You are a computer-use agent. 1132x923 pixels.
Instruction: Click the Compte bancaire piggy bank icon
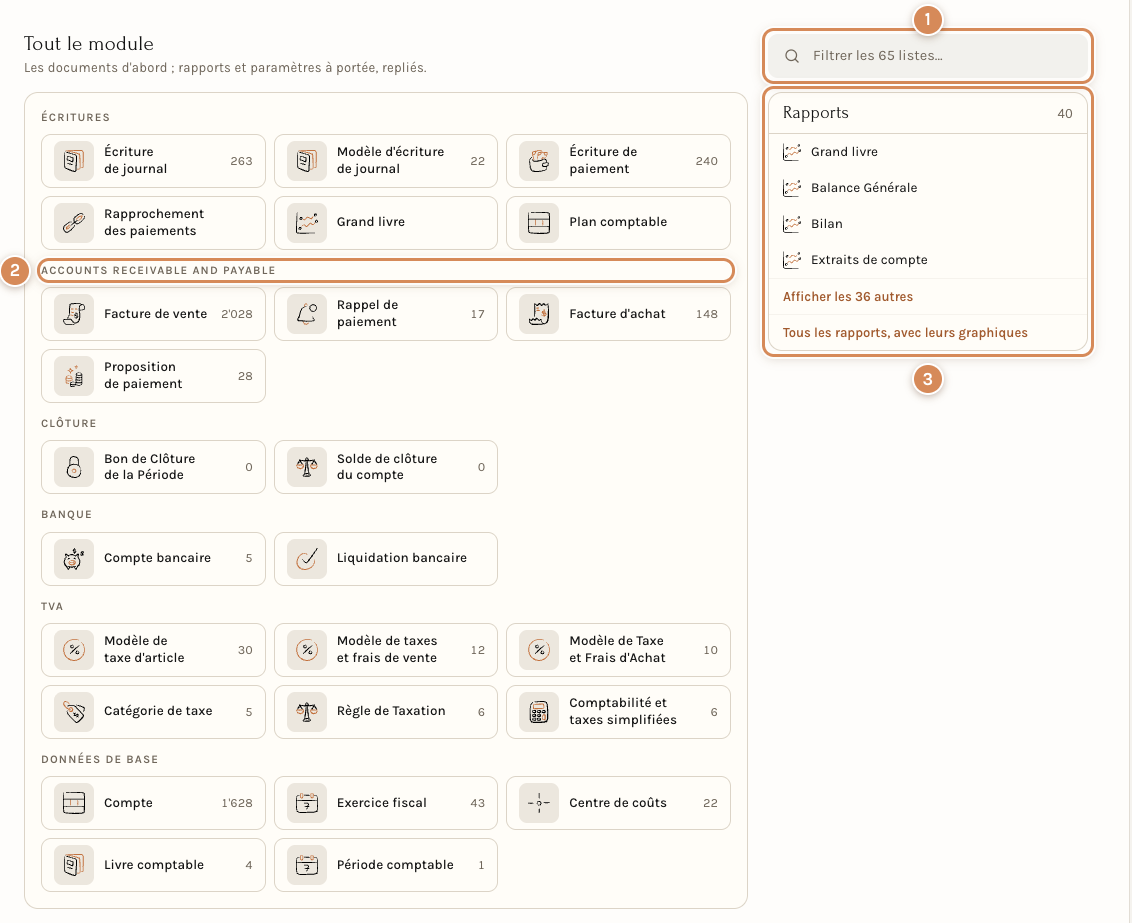click(74, 559)
